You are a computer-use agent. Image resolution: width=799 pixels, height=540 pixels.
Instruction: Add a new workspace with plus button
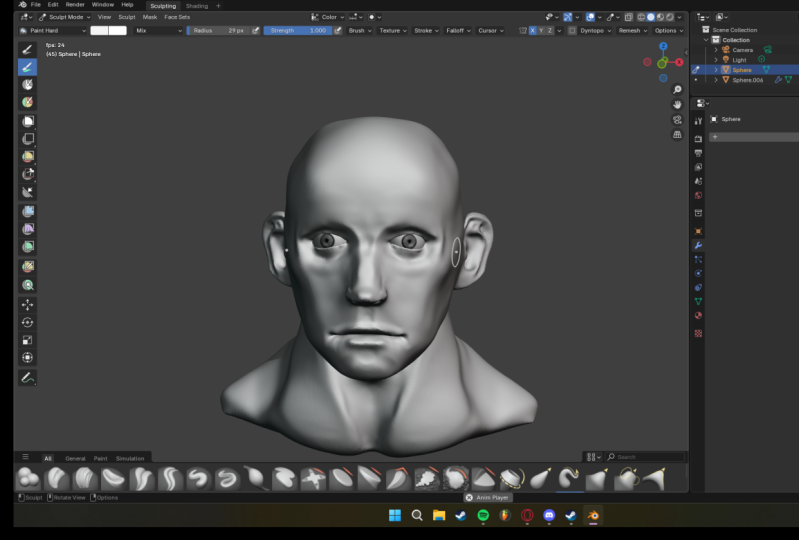(219, 6)
